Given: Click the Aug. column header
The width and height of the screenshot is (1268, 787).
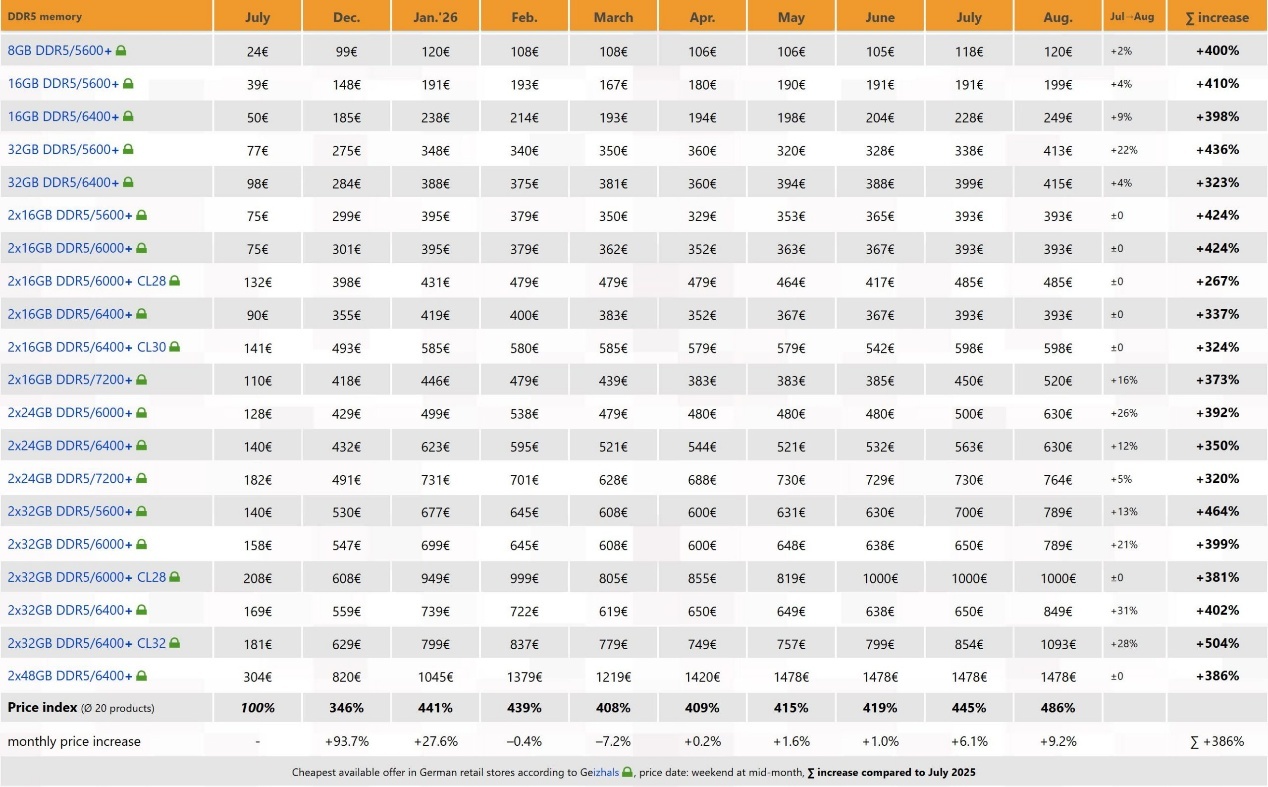Looking at the screenshot, I should (1057, 17).
